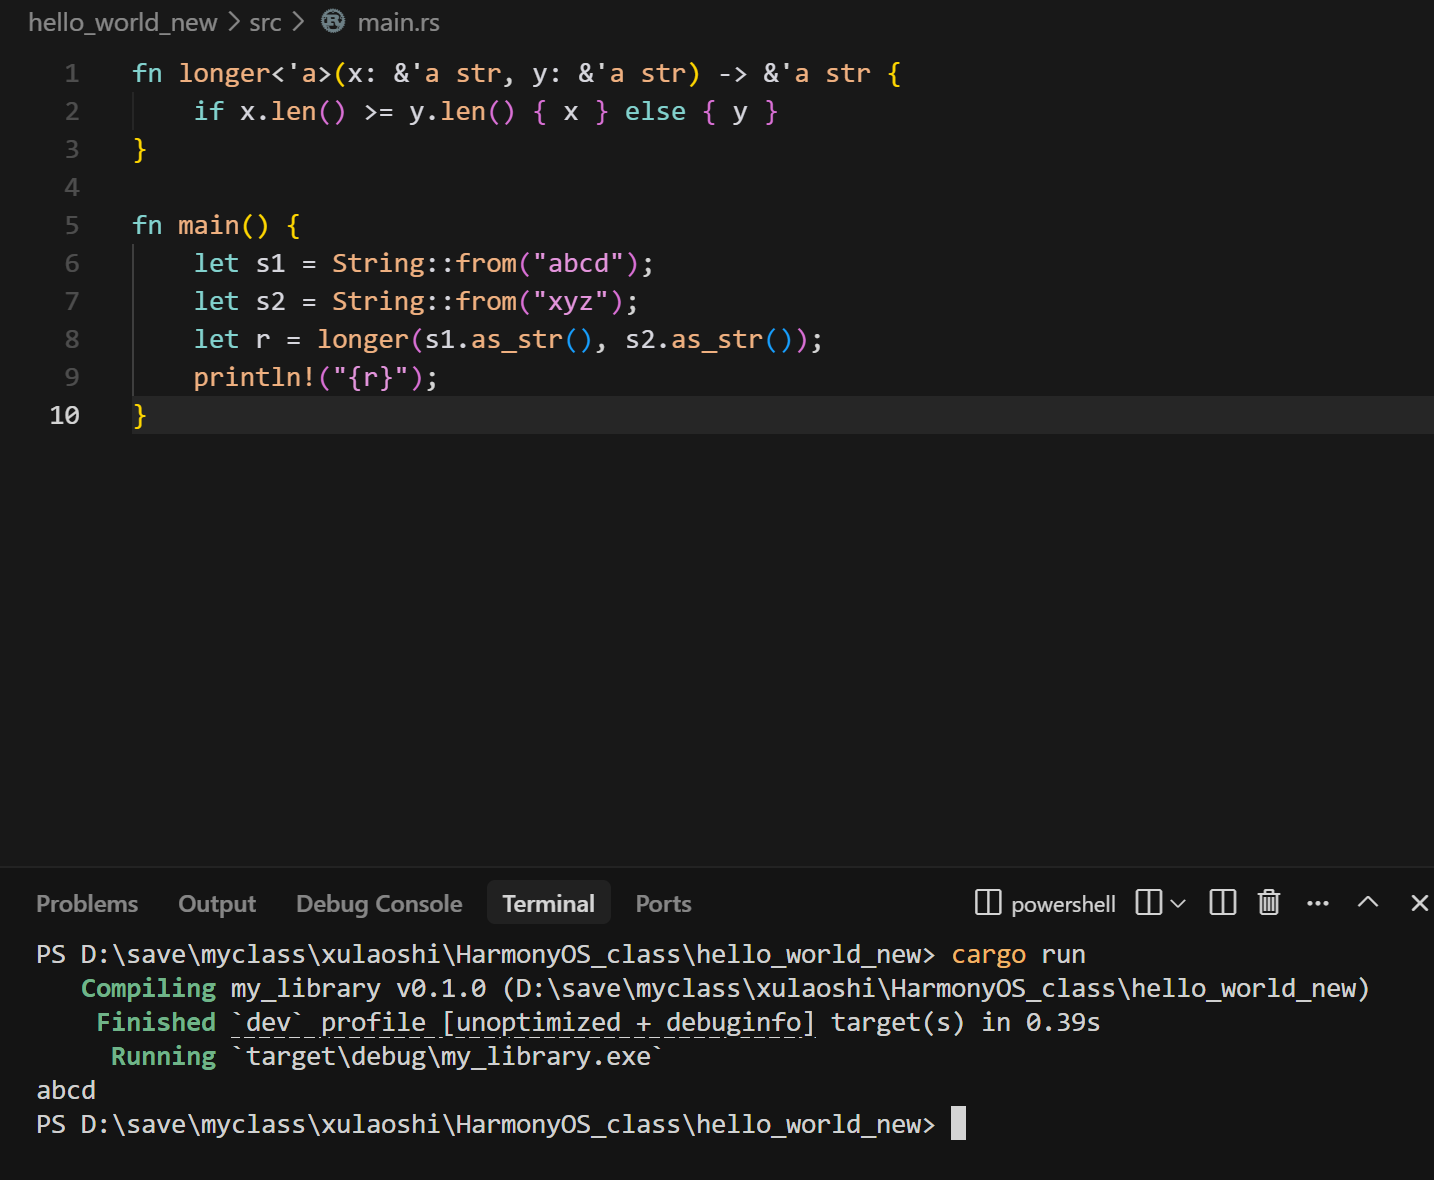Click the powershell terminal label
The image size is (1434, 1180).
tap(1063, 905)
